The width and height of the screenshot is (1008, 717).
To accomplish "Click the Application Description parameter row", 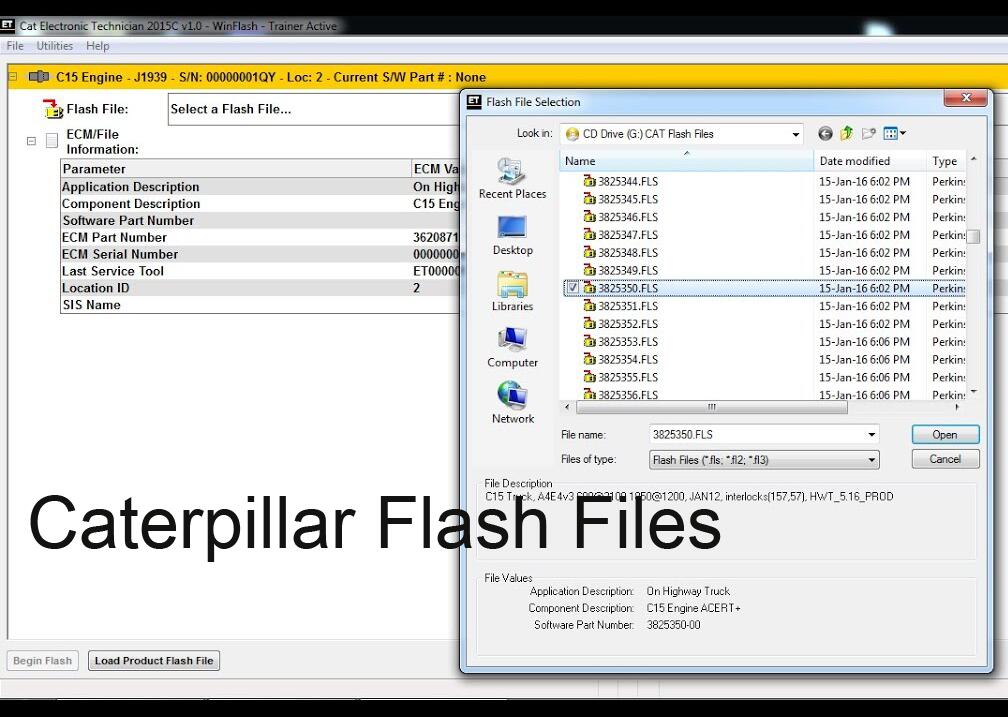I will [260, 186].
